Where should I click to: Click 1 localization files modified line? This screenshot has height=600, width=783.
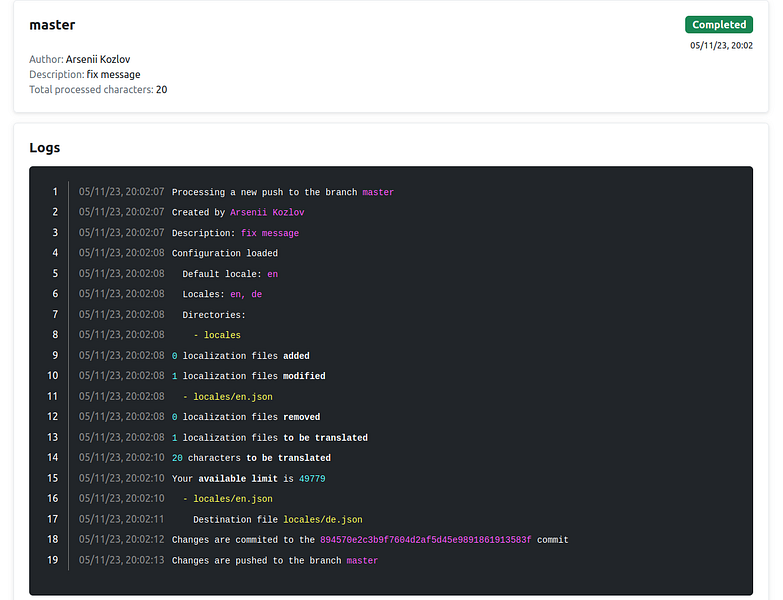click(x=249, y=376)
